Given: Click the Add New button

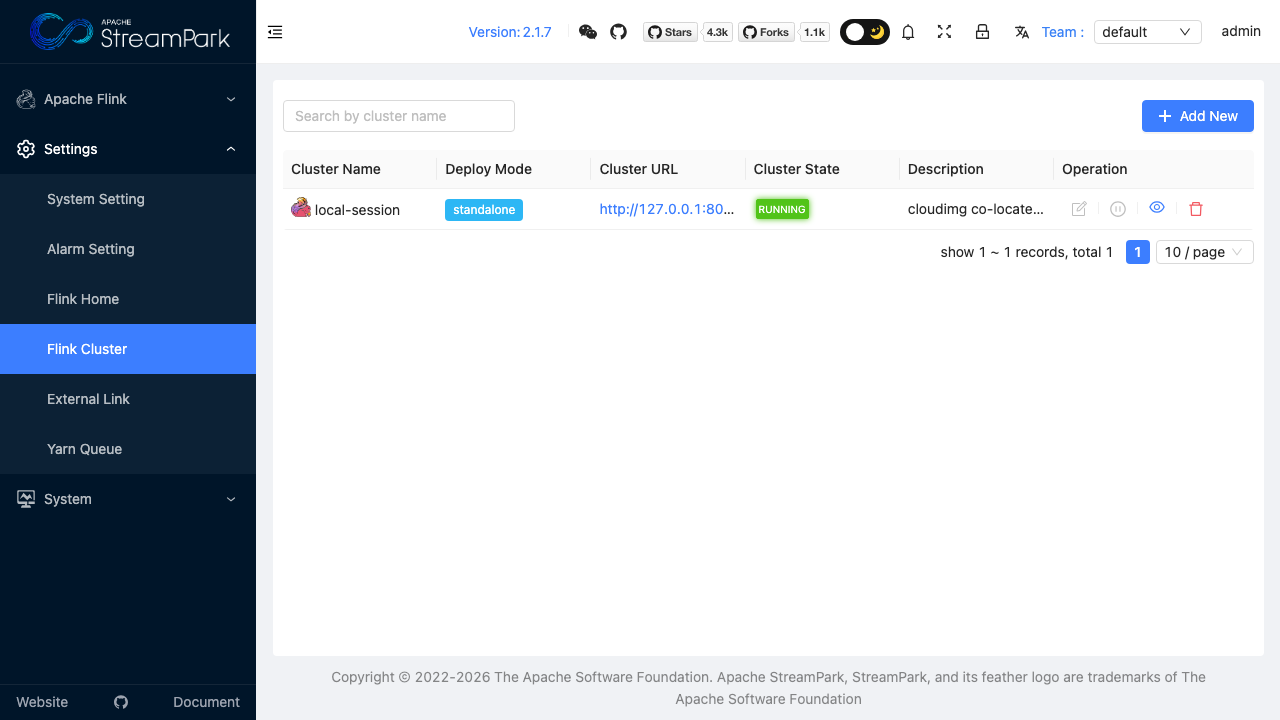Looking at the screenshot, I should tap(1198, 116).
